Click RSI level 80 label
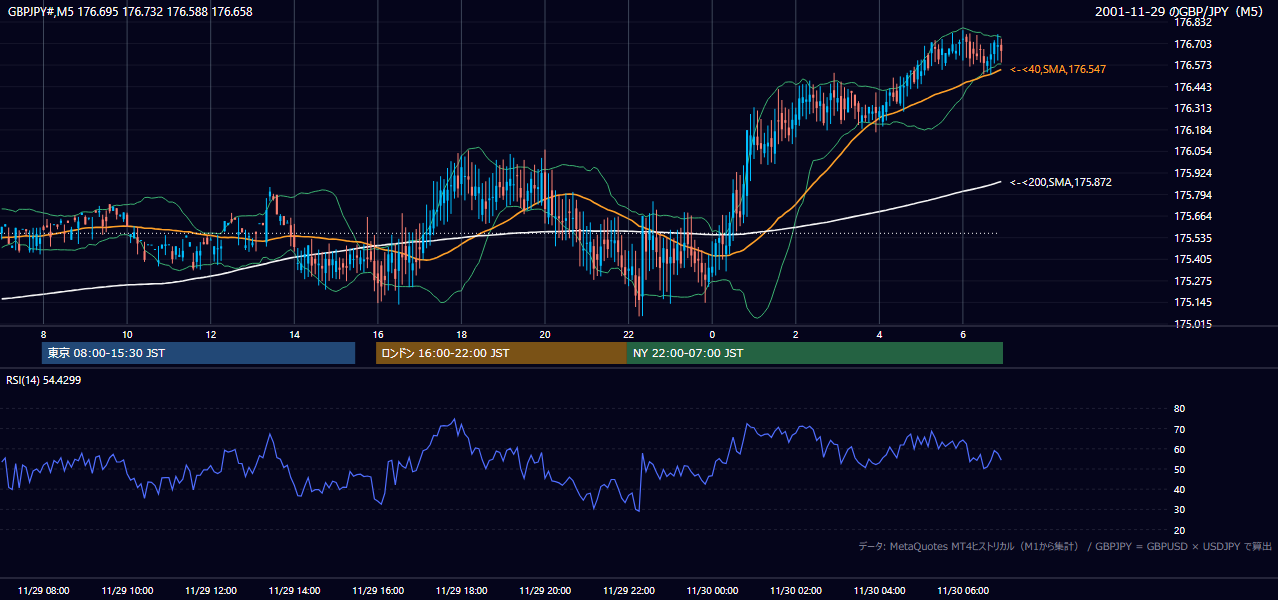The width and height of the screenshot is (1278, 600). (x=1179, y=409)
